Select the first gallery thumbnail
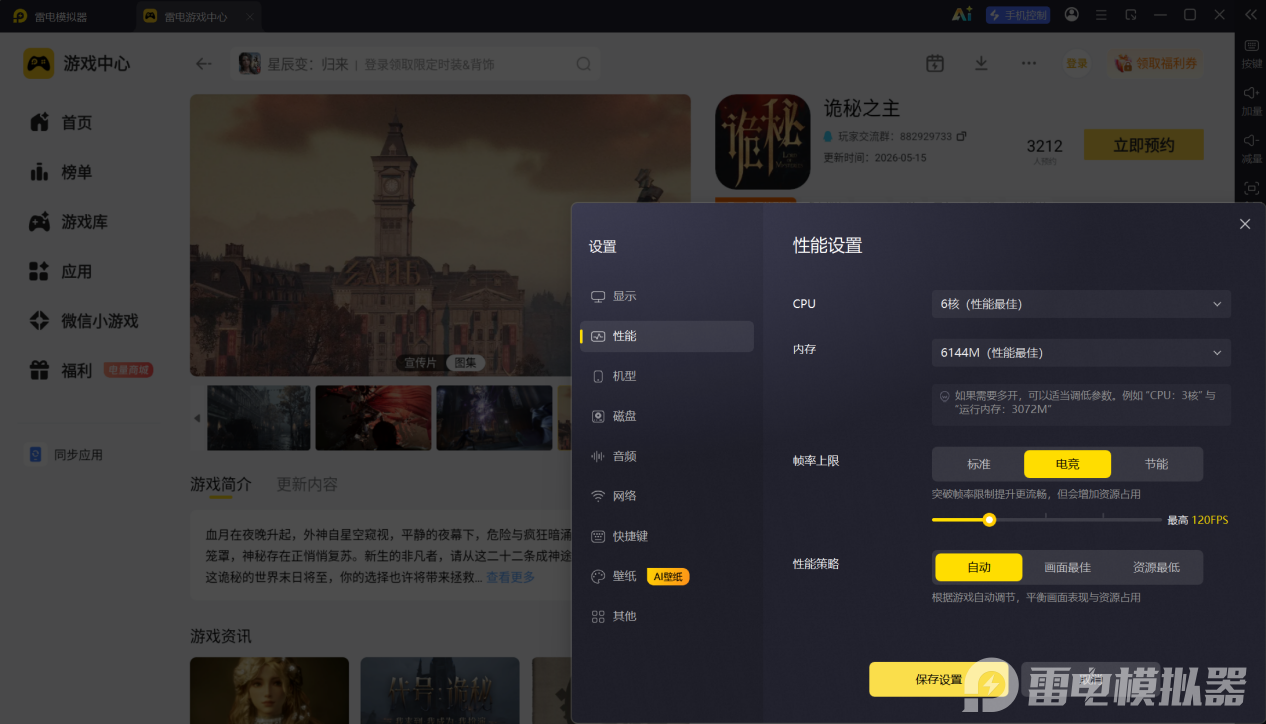Viewport: 1266px width, 724px height. (259, 418)
